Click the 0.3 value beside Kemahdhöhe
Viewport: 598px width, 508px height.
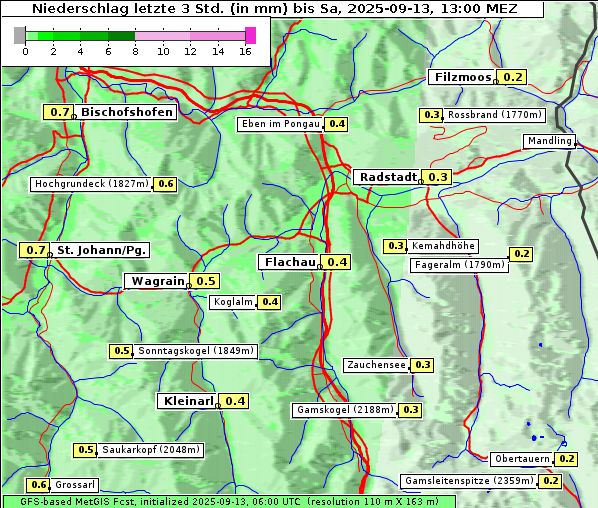coord(395,246)
